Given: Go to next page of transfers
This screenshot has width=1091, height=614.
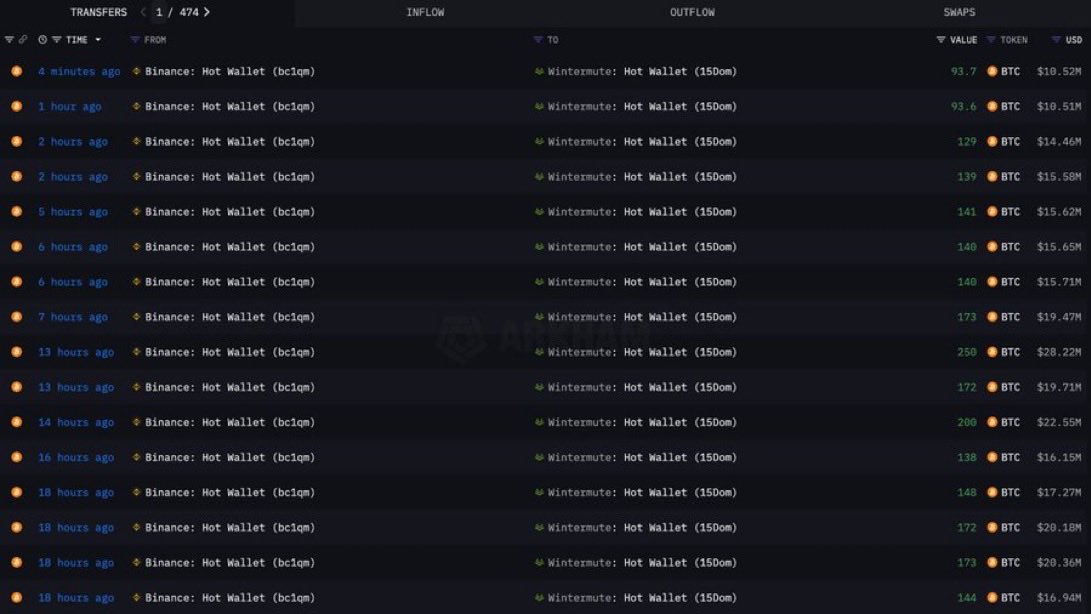Looking at the screenshot, I should point(207,12).
